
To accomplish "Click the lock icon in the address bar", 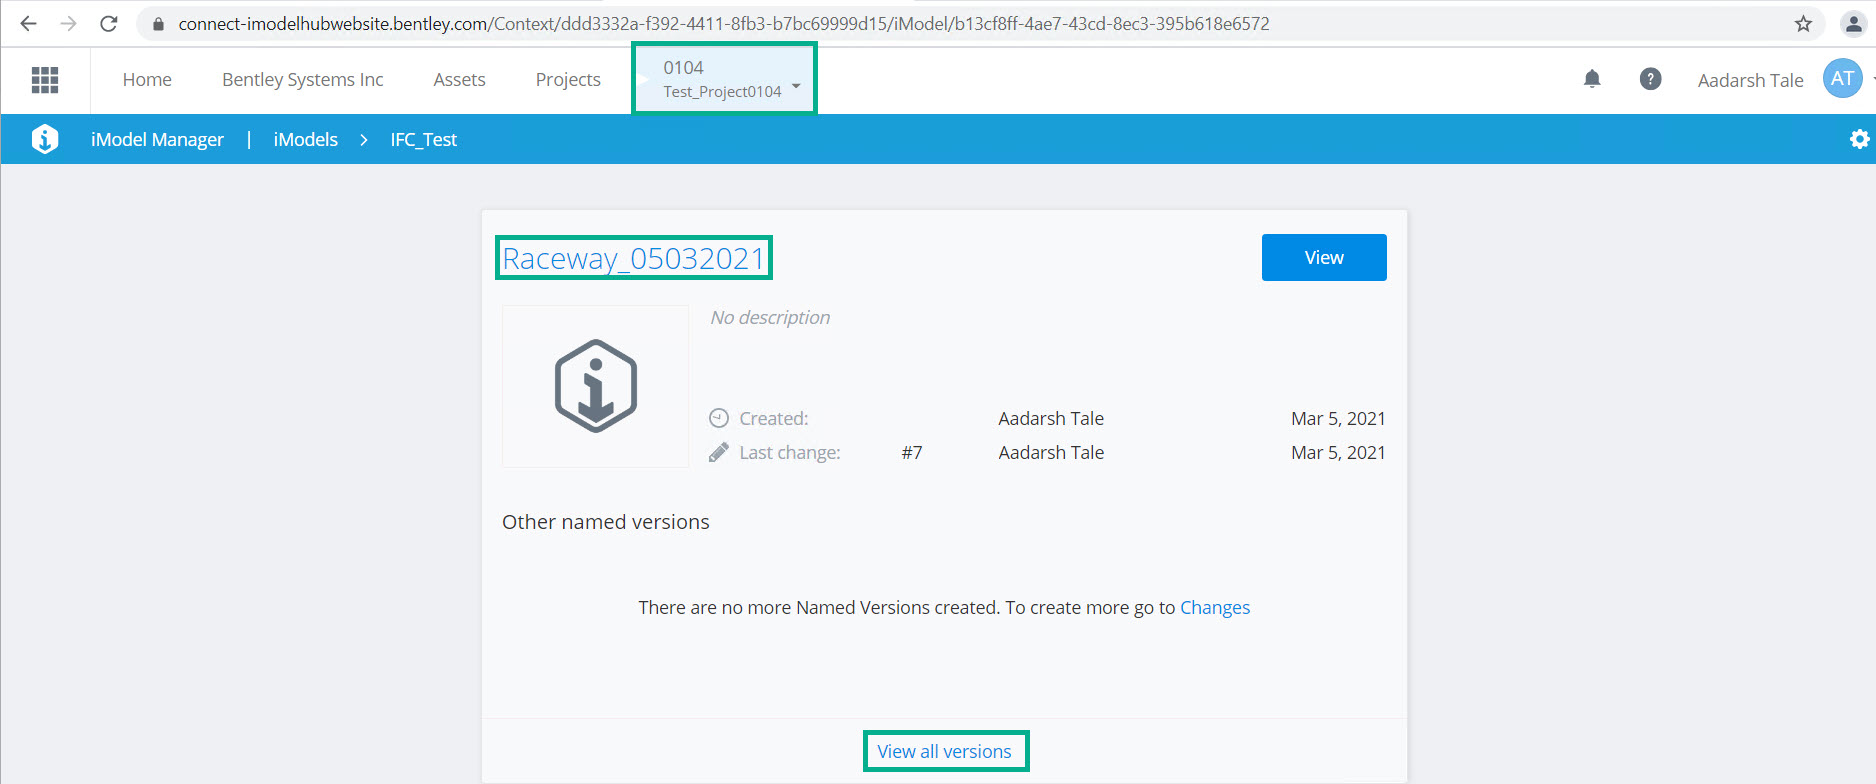I will [x=158, y=24].
